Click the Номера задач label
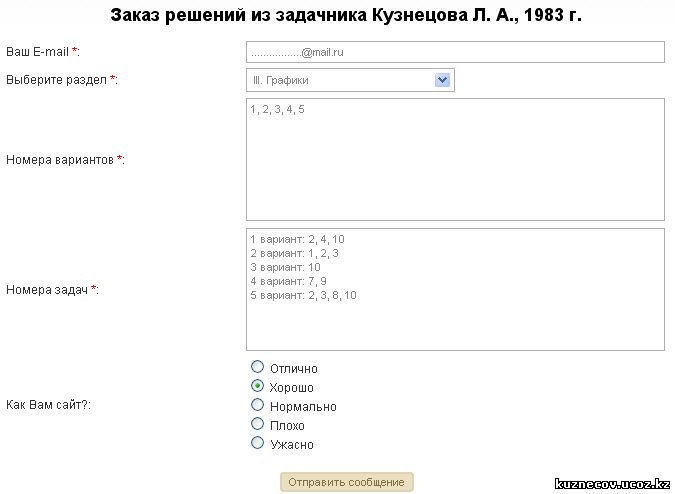The image size is (675, 494). (x=52, y=290)
